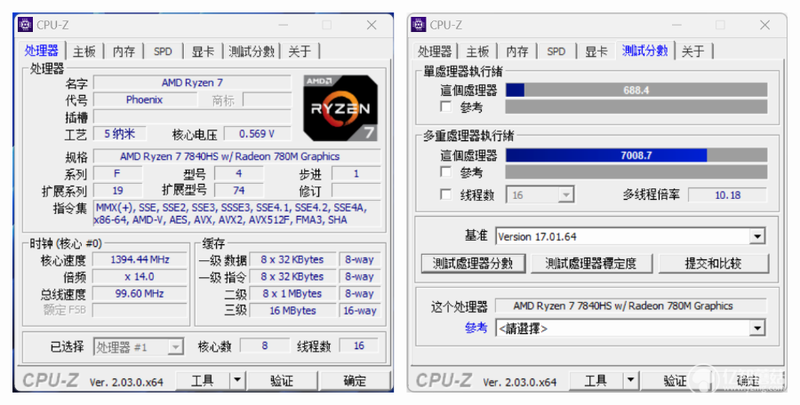Open 显卡 tab in right window
This screenshot has height=405, width=800.
click(596, 52)
